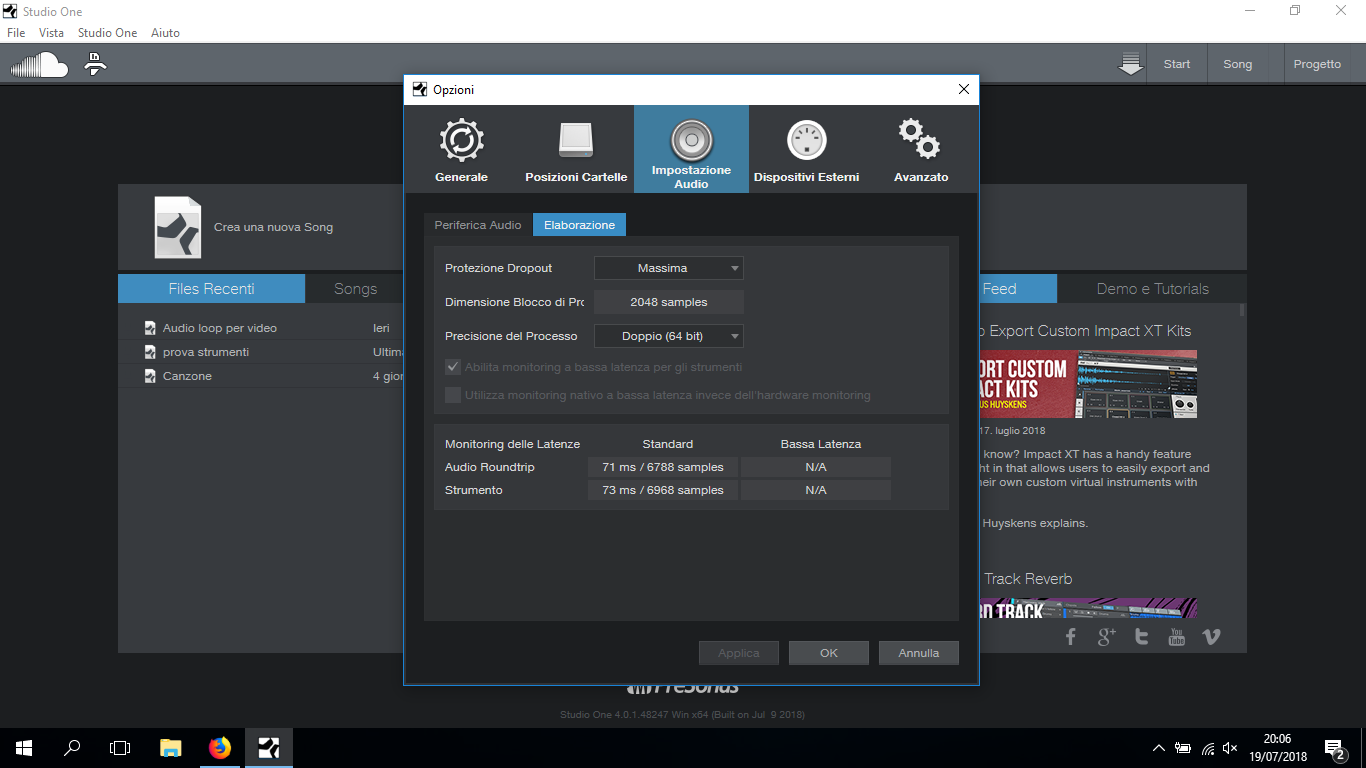Open the Vista menu
The width and height of the screenshot is (1366, 768).
pos(51,33)
